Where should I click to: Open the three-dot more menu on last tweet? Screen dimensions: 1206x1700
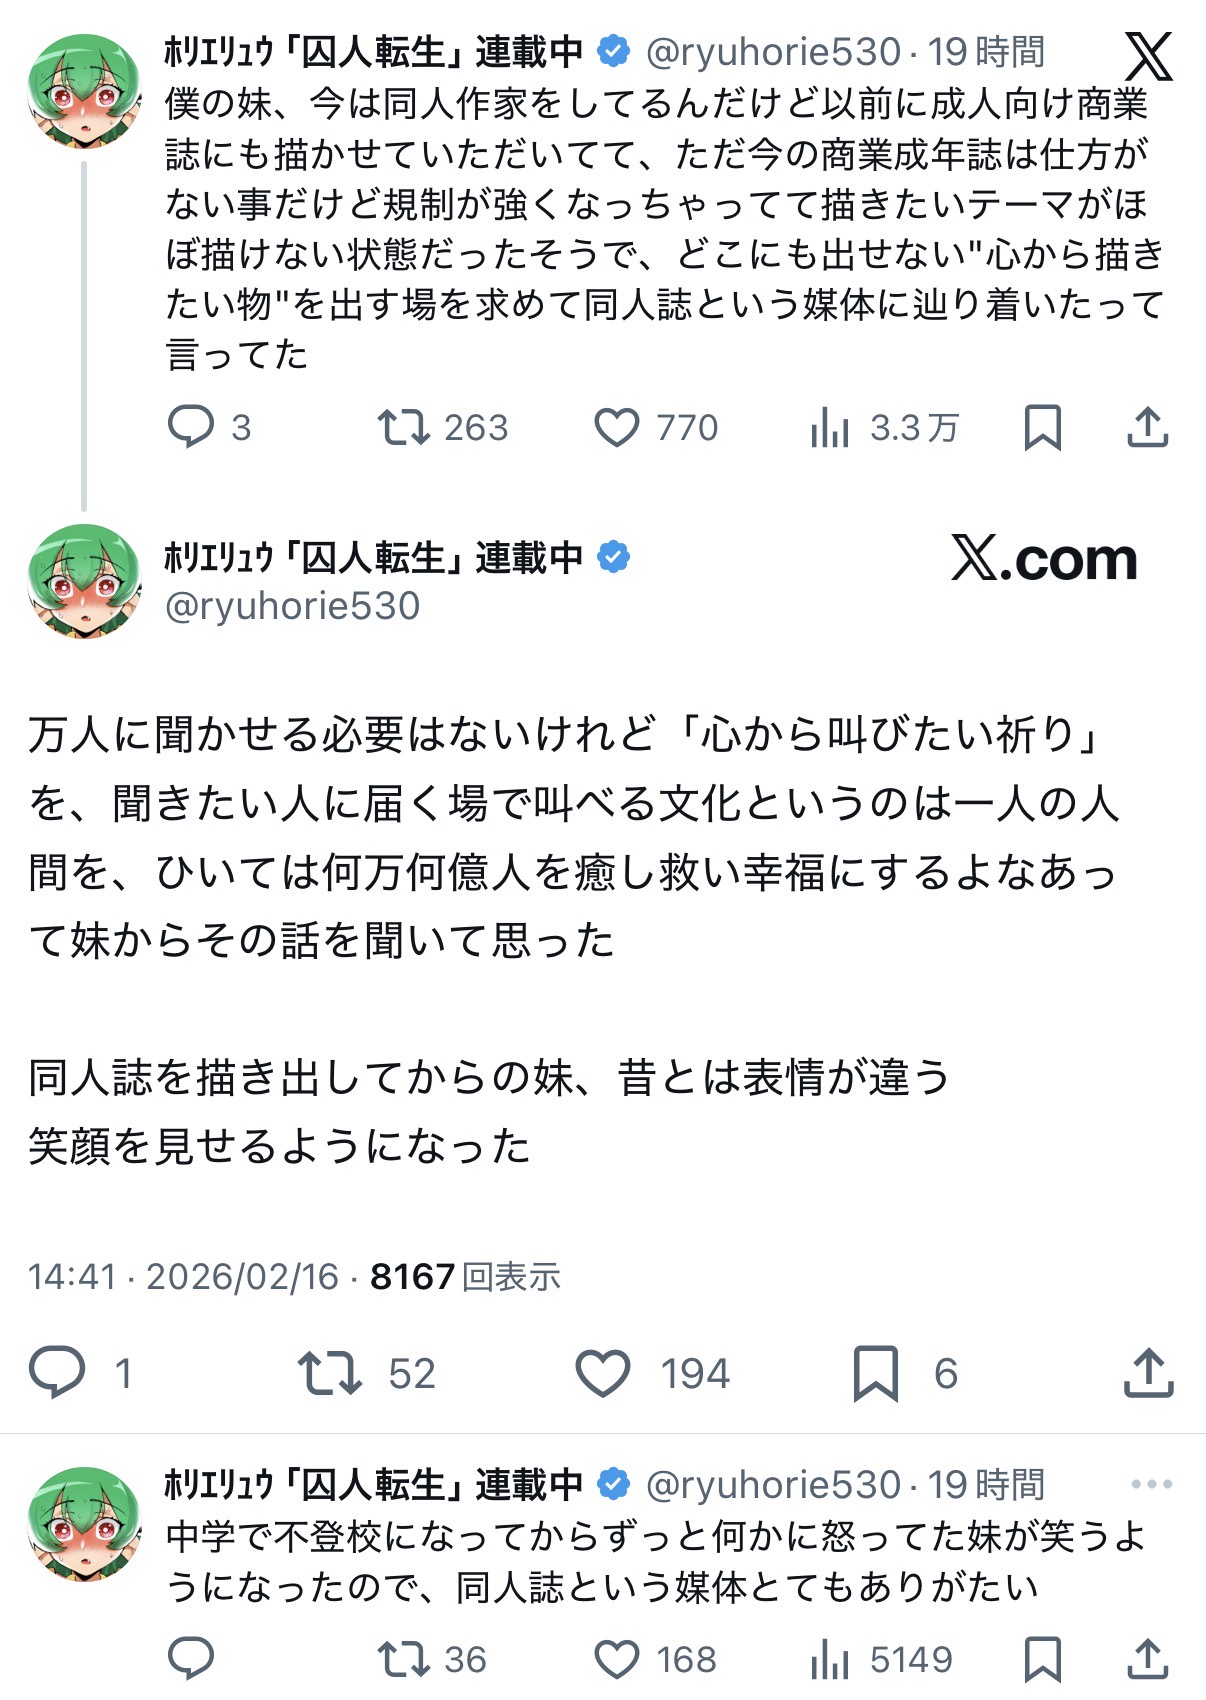(x=1151, y=1484)
